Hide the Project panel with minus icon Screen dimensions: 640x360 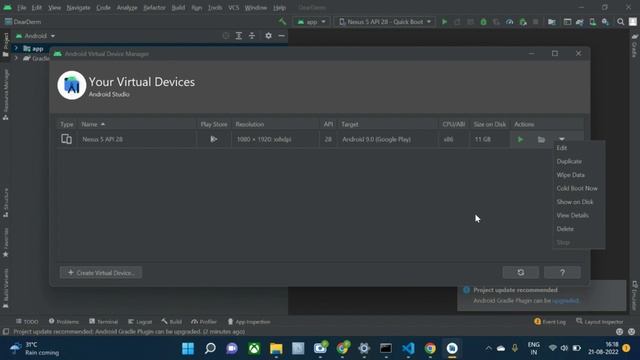pos(281,36)
